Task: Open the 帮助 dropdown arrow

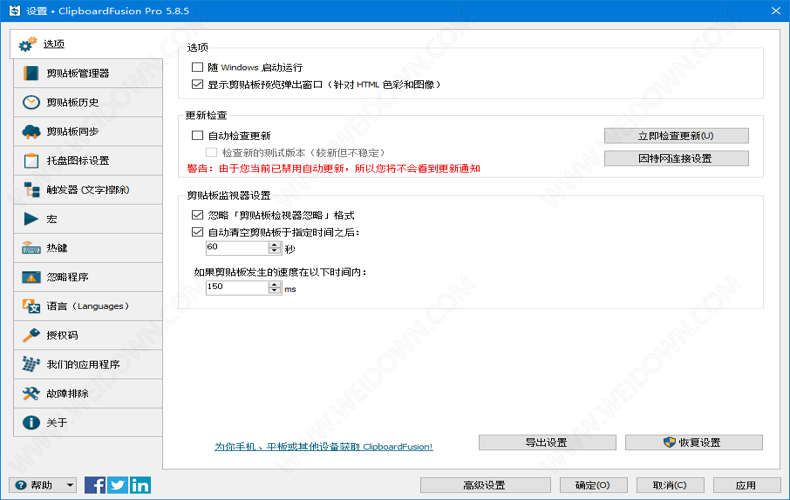Action: coord(70,485)
